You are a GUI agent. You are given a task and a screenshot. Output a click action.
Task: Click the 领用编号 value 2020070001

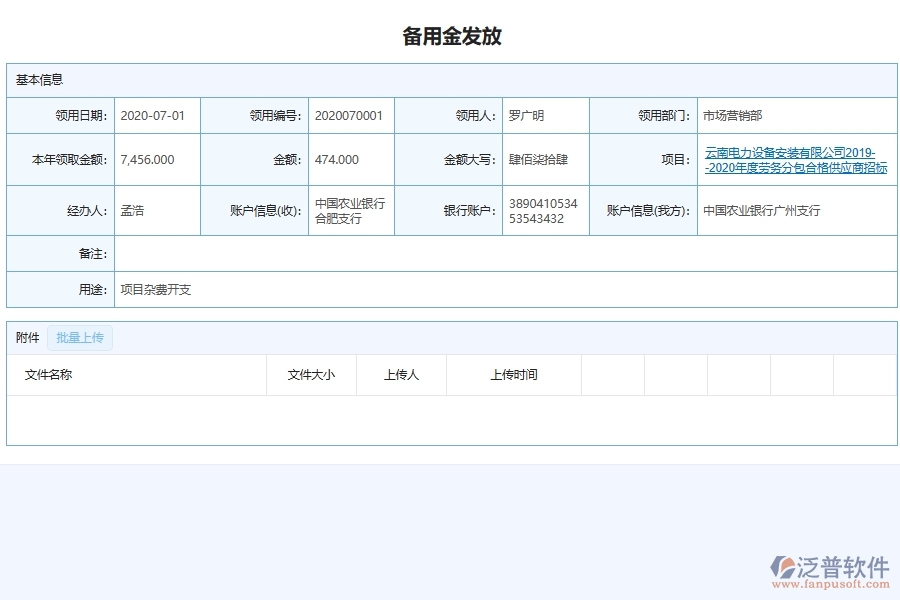pos(351,115)
